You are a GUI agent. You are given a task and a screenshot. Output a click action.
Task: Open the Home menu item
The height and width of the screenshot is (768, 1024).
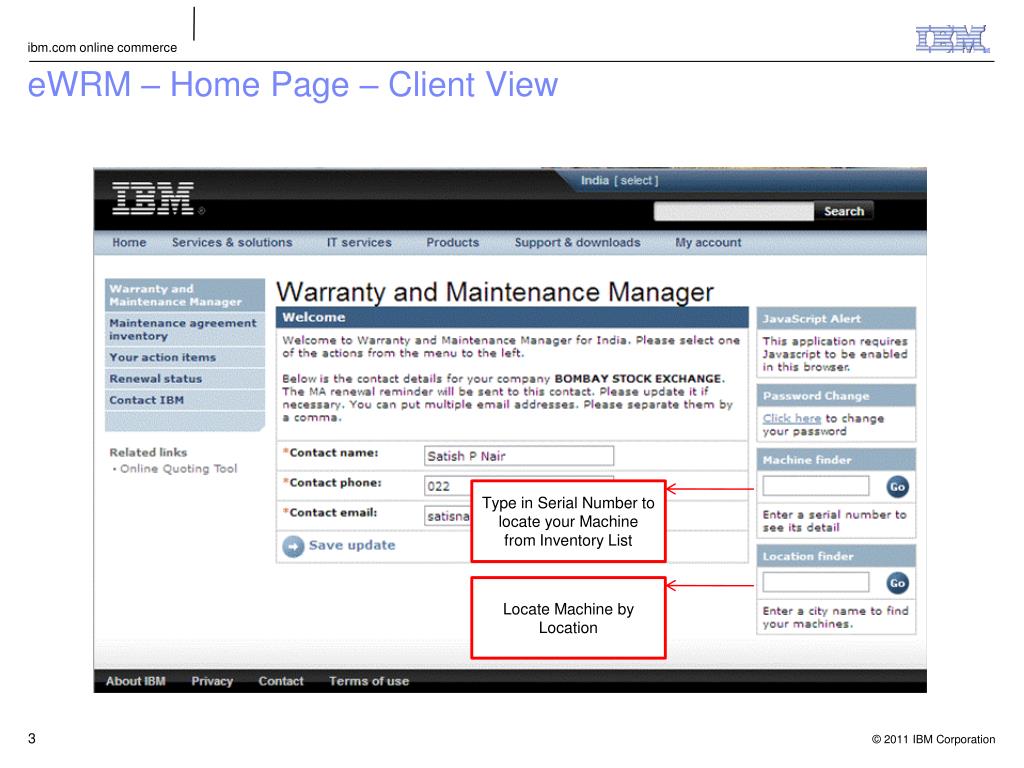click(129, 242)
